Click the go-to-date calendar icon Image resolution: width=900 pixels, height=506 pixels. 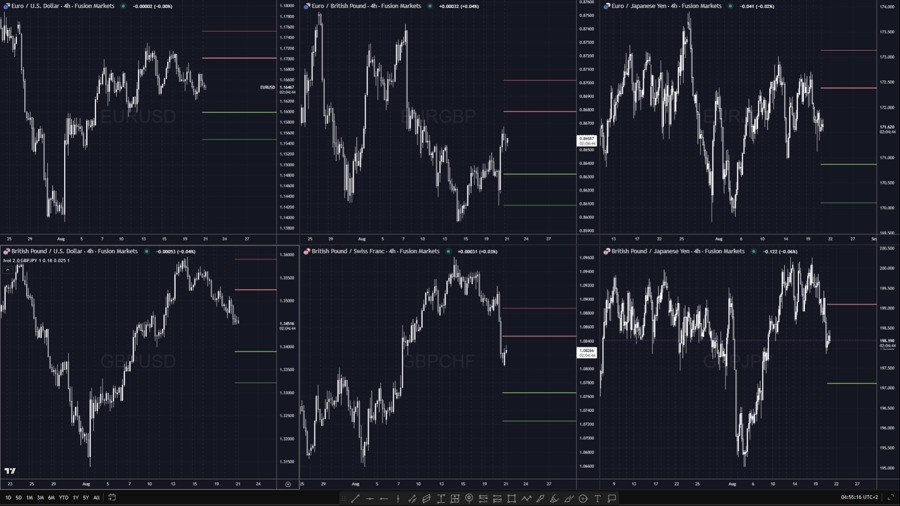[112, 497]
